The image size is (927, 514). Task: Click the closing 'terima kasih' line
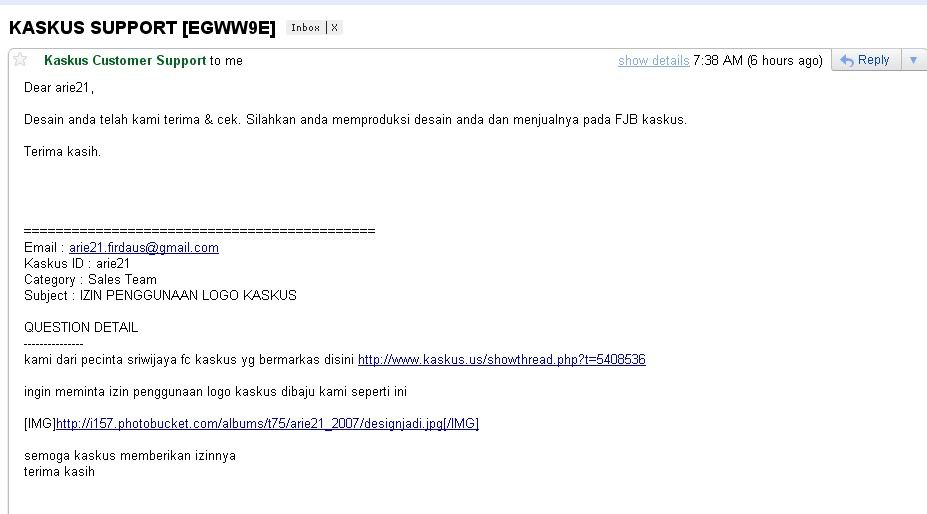point(59,471)
